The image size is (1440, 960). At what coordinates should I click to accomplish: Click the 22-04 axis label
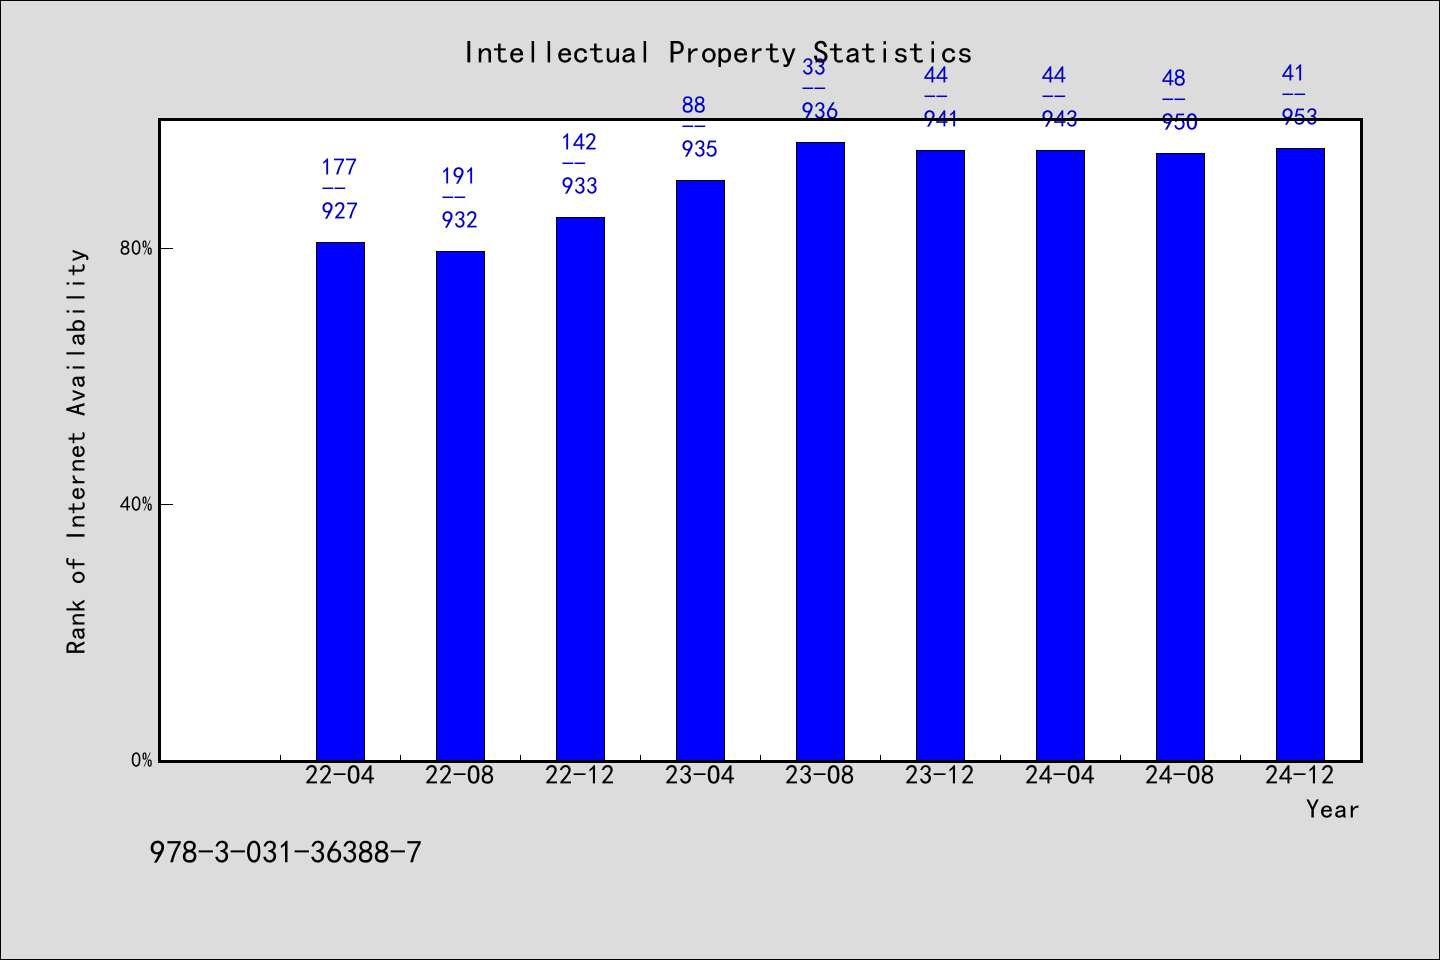pyautogui.click(x=340, y=776)
